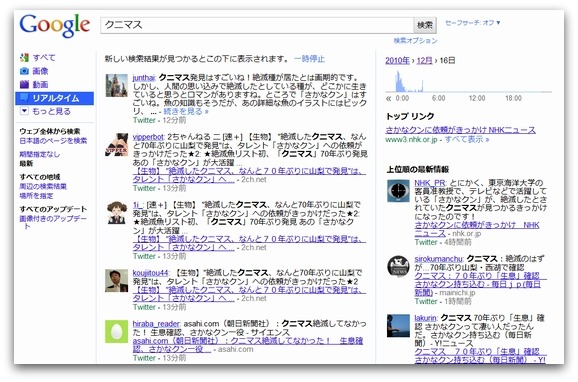Viewport: 578px width, 382px height.
Task: Click 一時停止 to pause updates
Action: point(310,59)
